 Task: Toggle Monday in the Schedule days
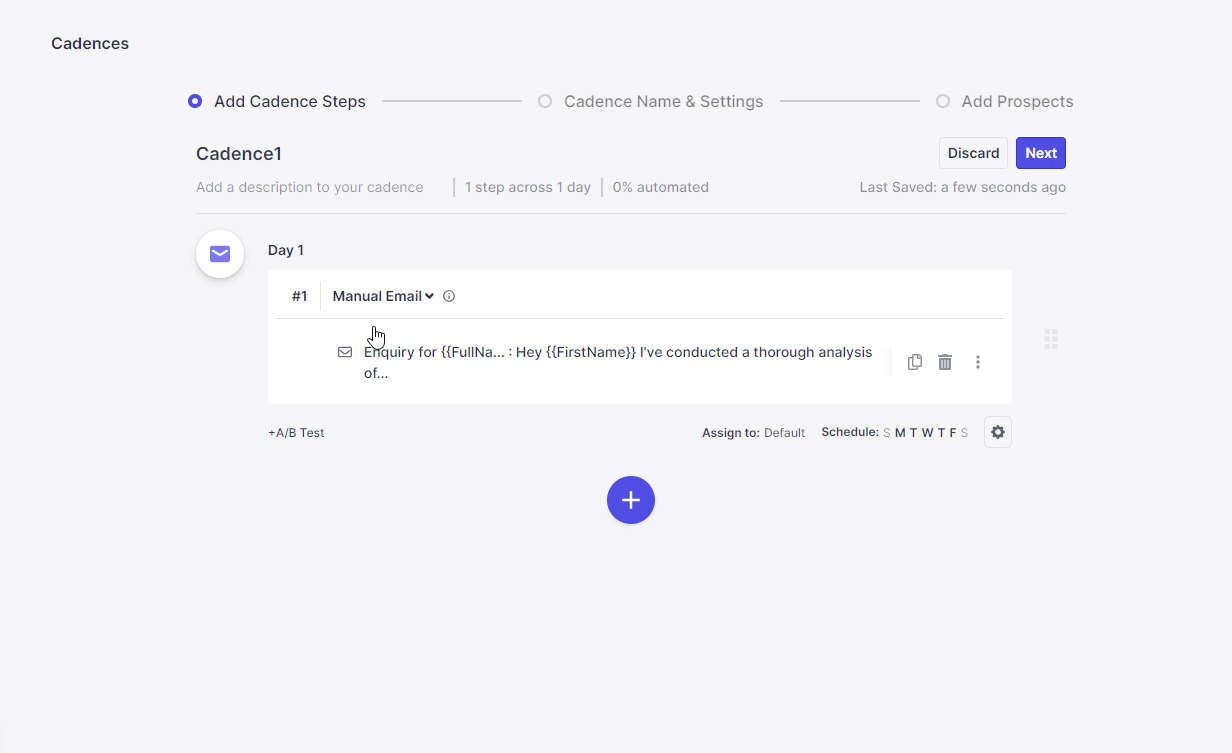(900, 433)
